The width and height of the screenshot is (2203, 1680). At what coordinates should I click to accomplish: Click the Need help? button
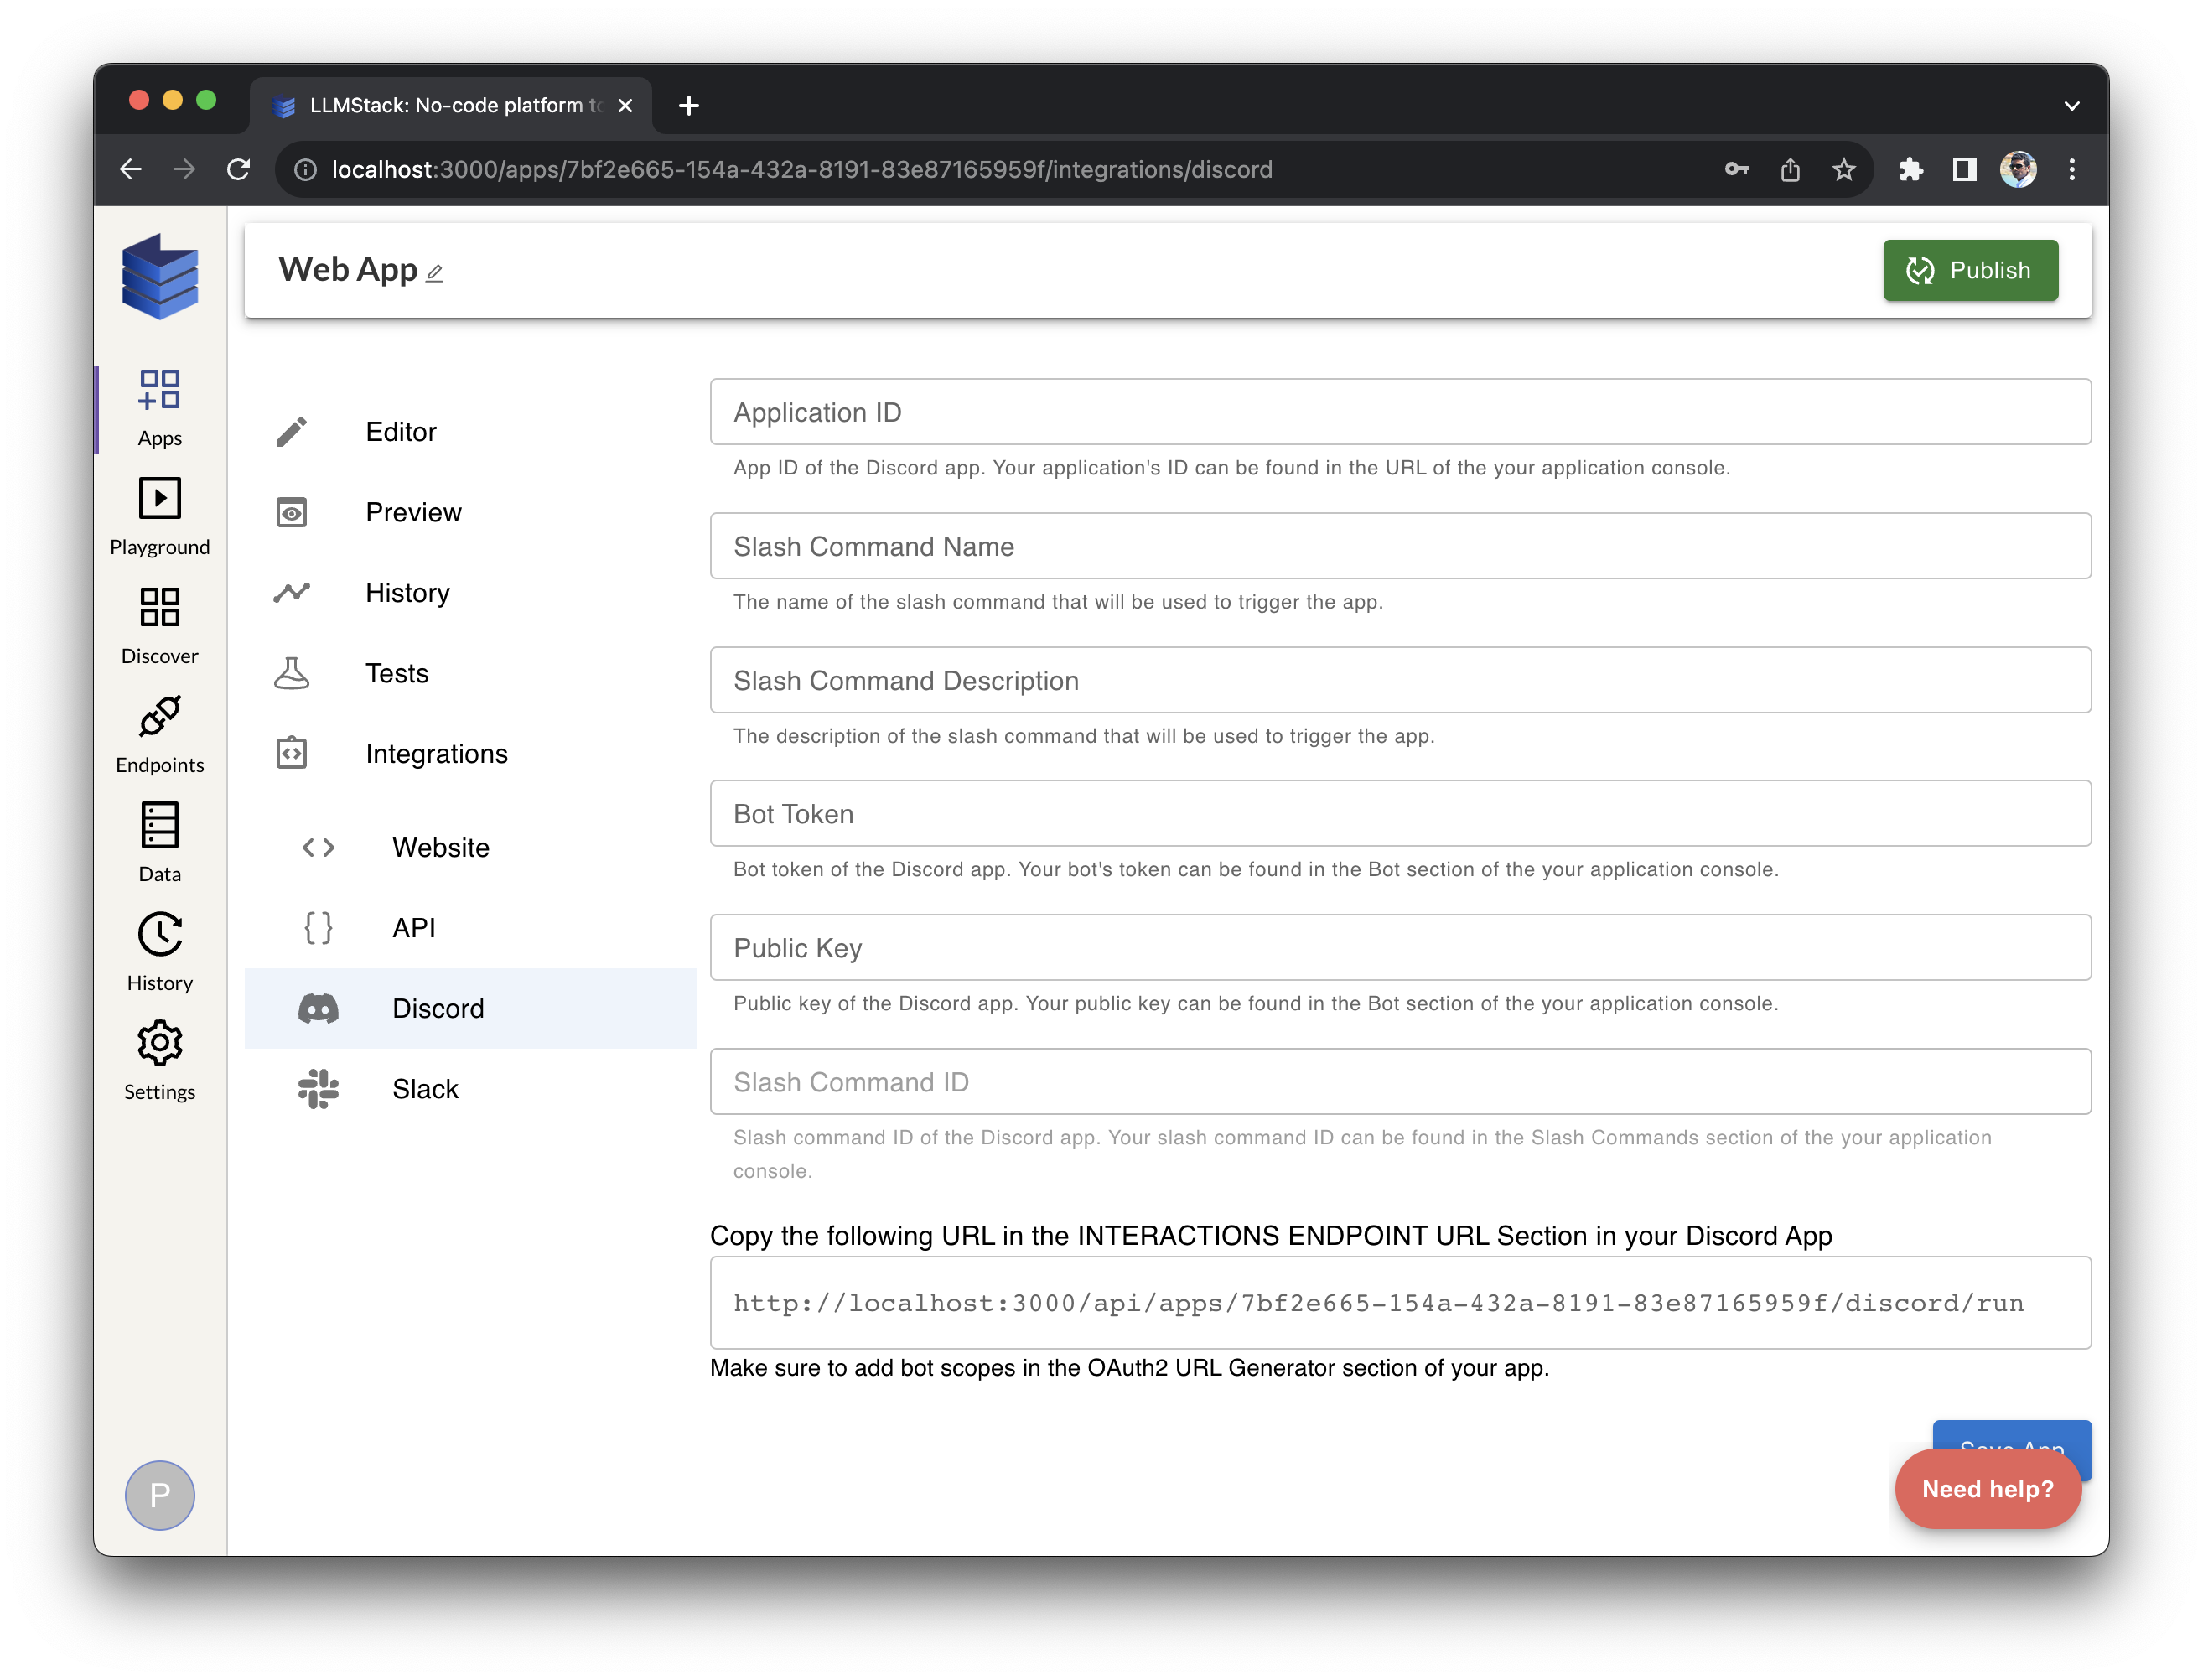[x=1989, y=1490]
